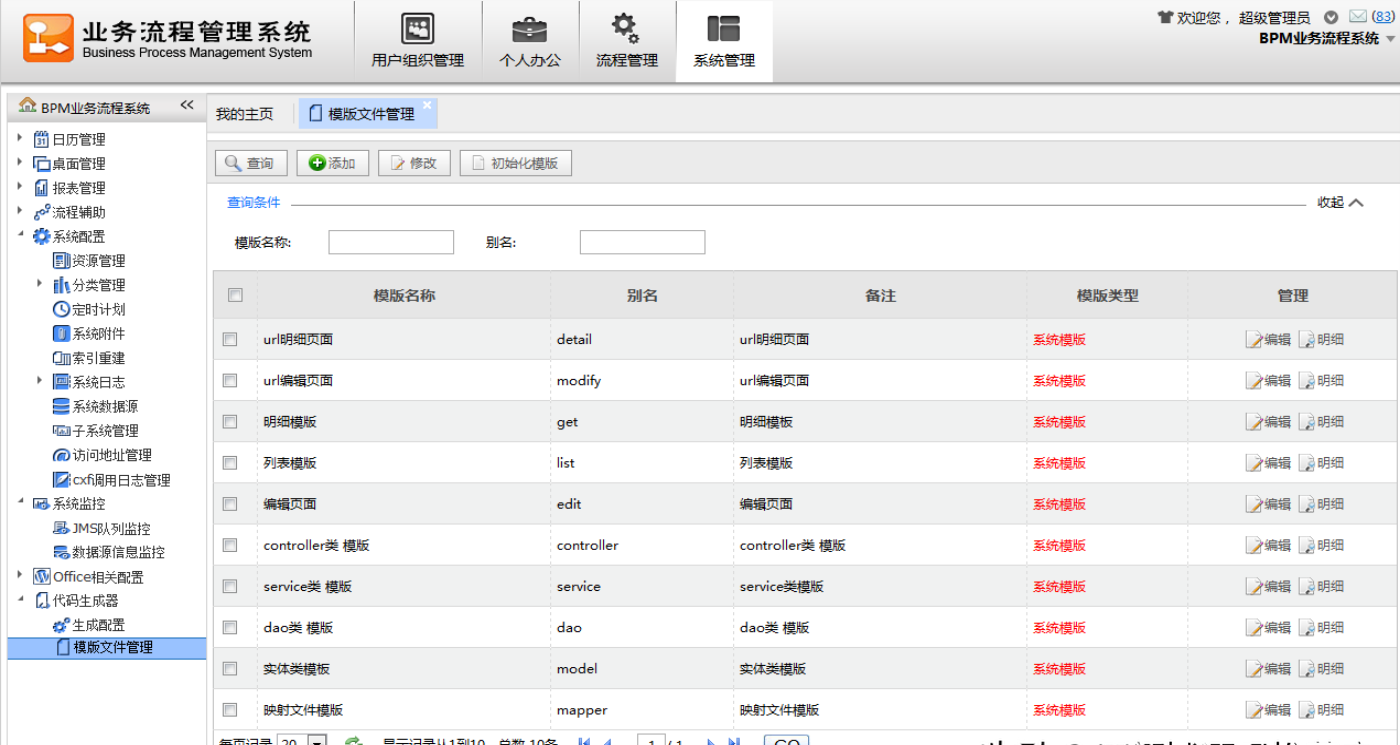This screenshot has height=745, width=1400.
Task: Open 系统附件 in the sidebar
Action: [x=89, y=333]
